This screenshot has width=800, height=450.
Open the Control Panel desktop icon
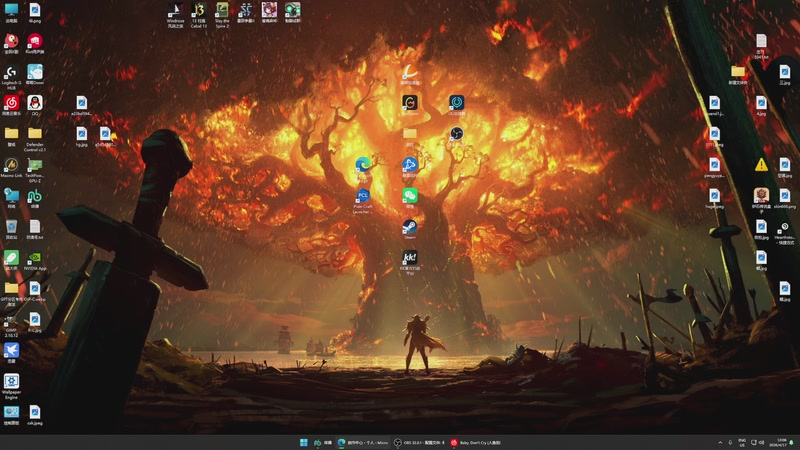tap(11, 415)
